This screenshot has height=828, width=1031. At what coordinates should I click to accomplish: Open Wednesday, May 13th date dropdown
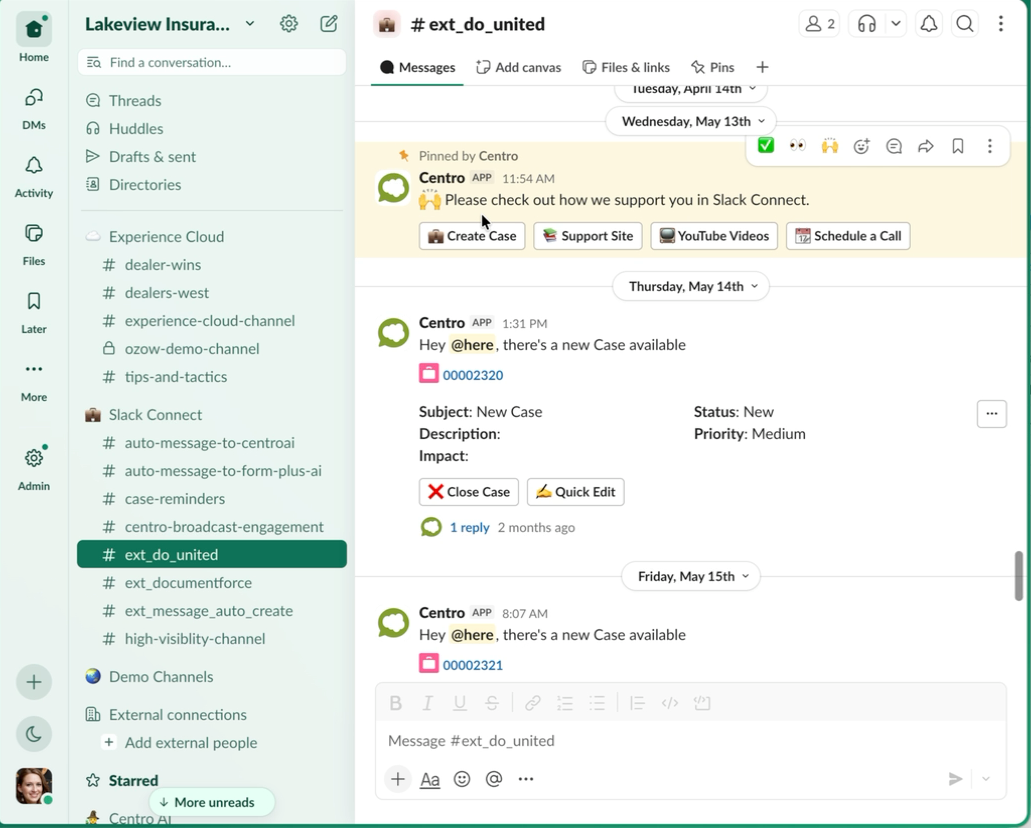coord(690,121)
